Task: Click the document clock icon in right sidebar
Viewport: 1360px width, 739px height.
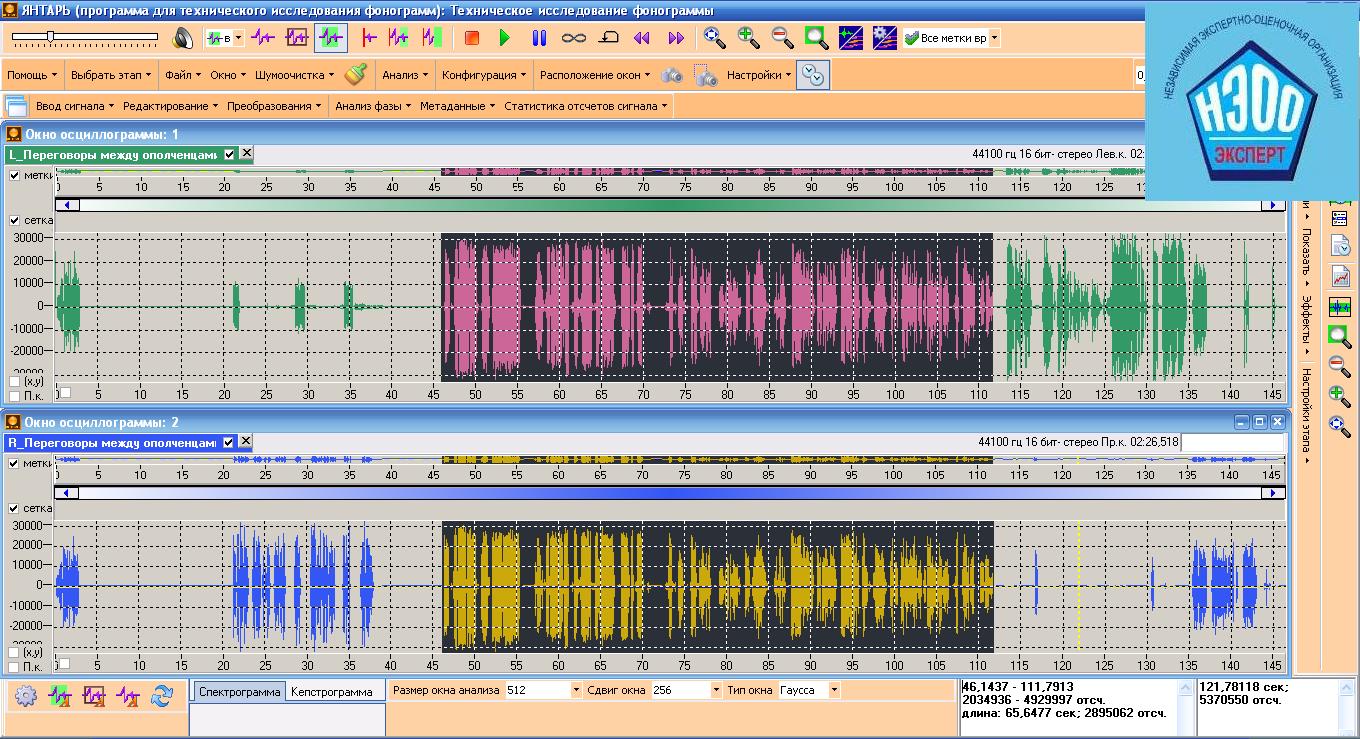Action: [x=1340, y=245]
